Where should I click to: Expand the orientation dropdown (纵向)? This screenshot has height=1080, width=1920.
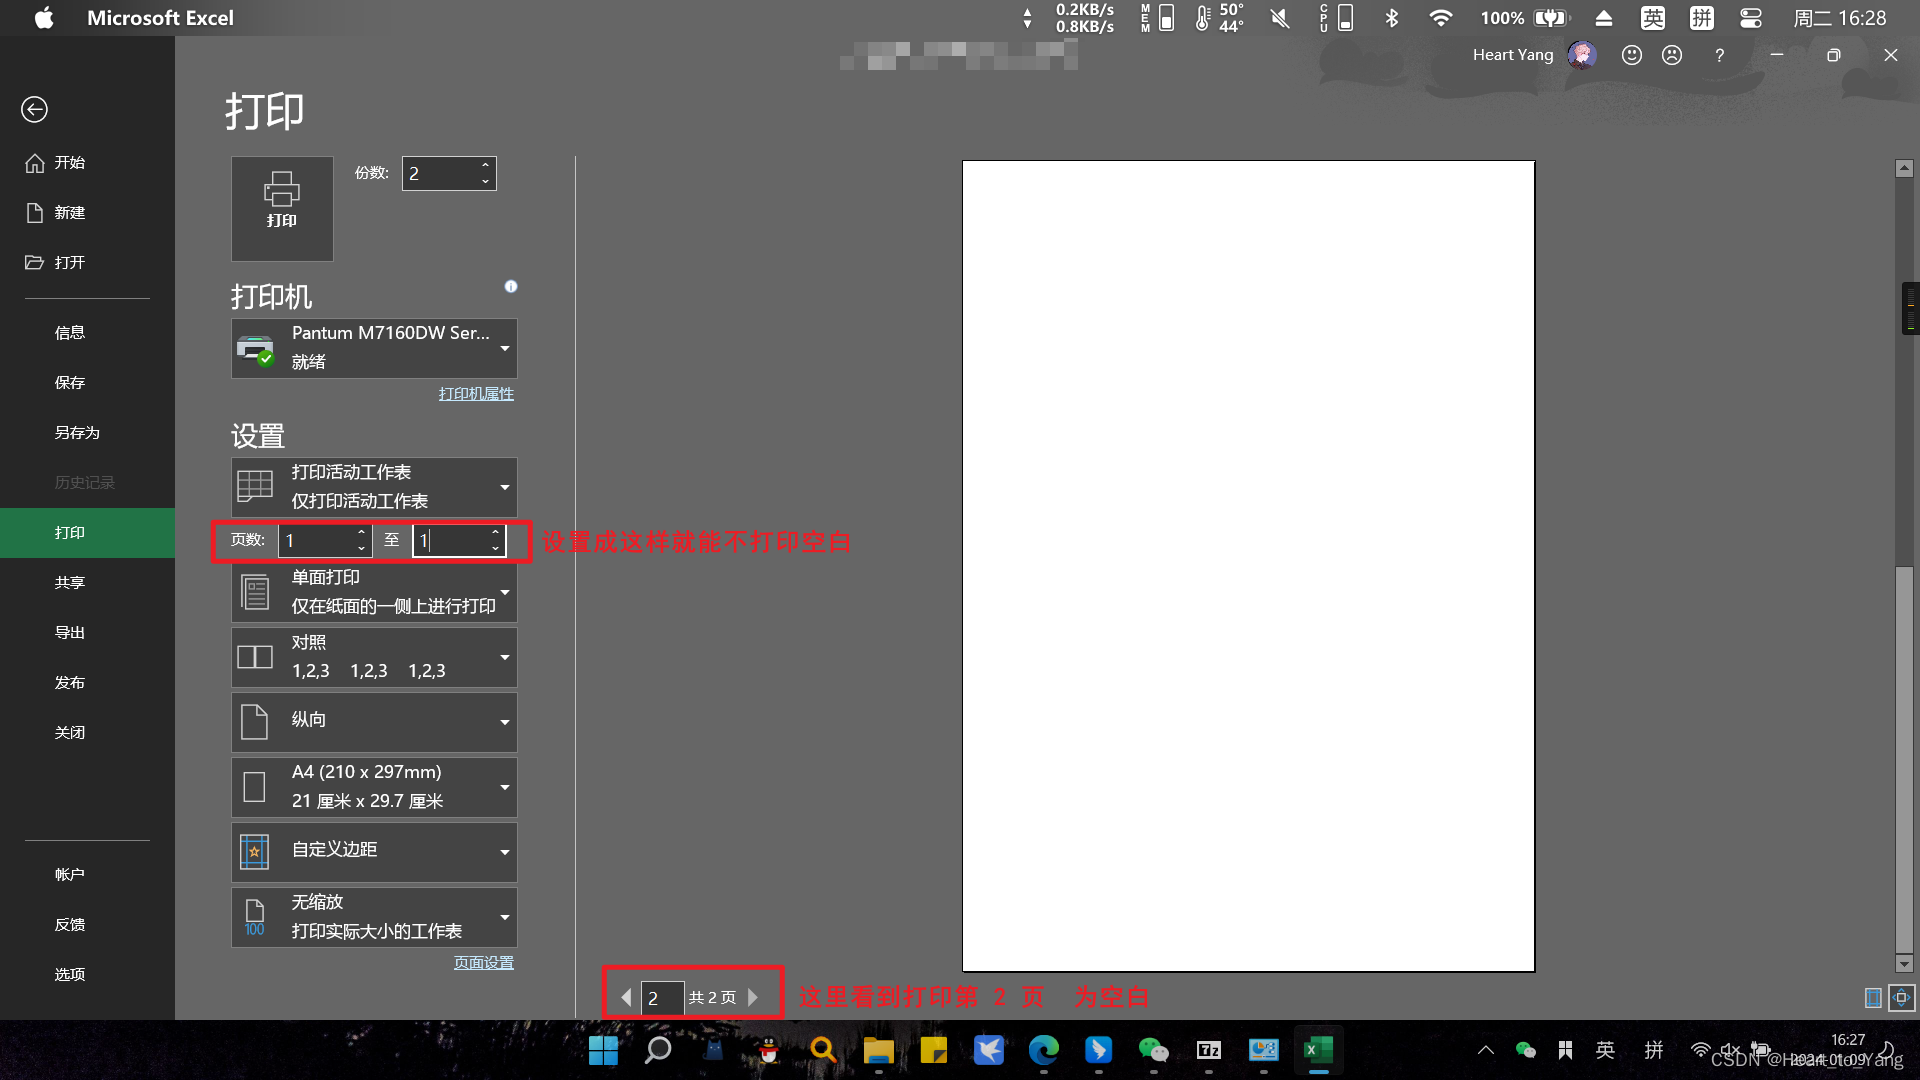click(374, 721)
